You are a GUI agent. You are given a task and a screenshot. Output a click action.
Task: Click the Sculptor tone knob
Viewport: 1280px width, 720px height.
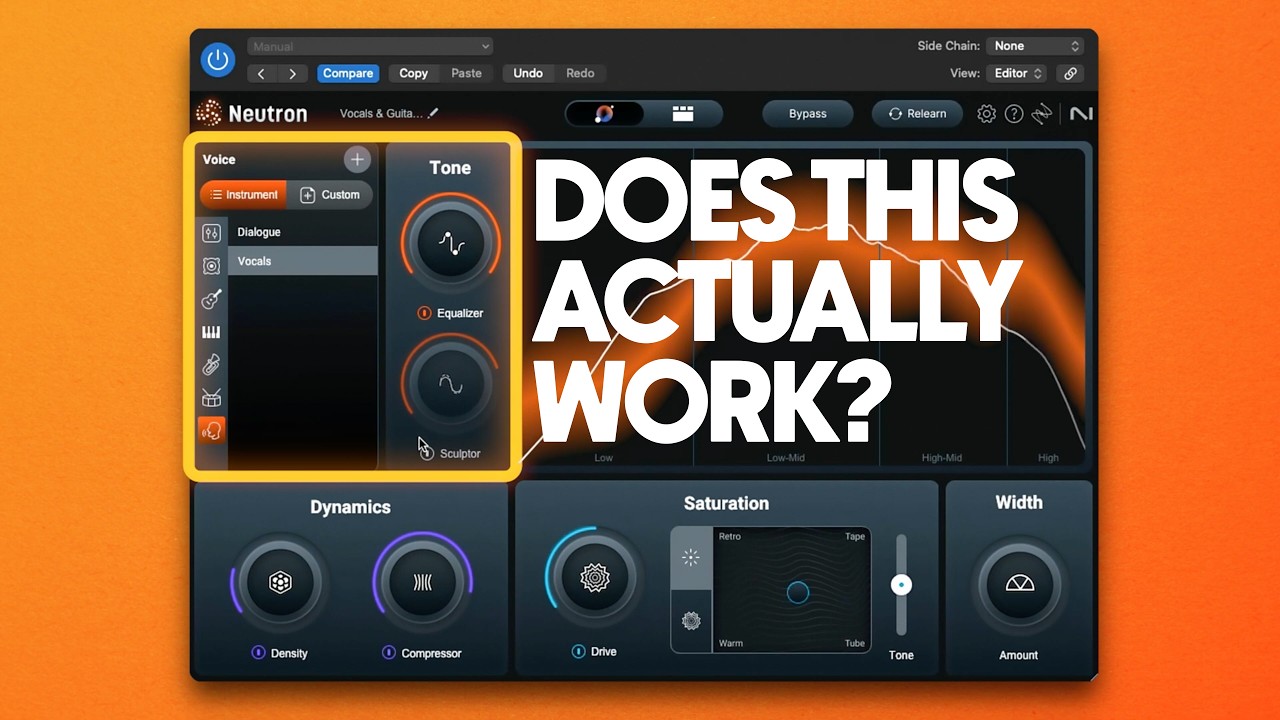(x=450, y=384)
